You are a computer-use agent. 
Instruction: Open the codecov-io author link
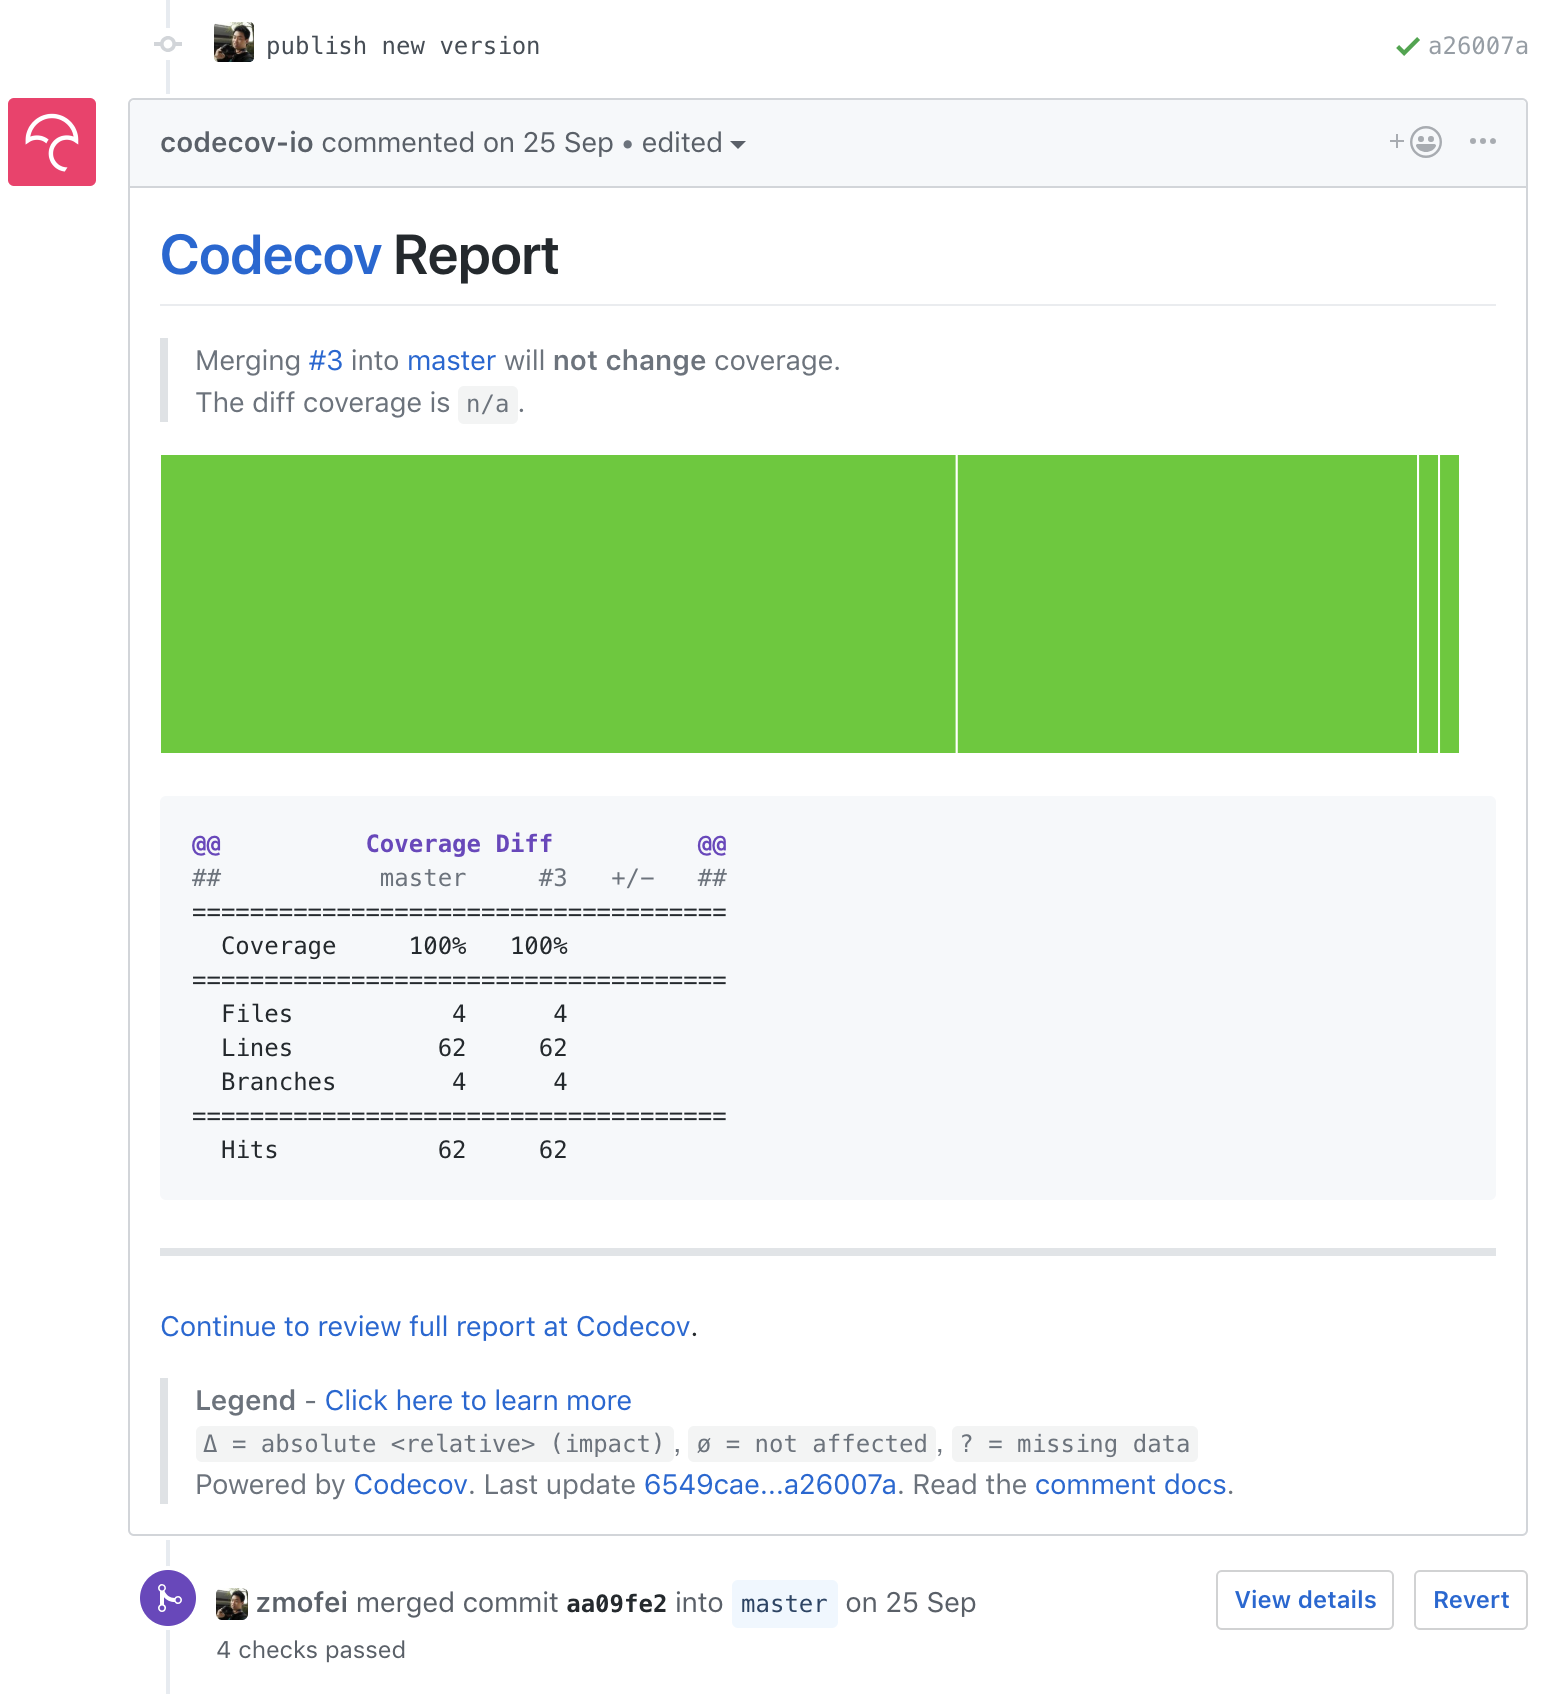coord(237,143)
